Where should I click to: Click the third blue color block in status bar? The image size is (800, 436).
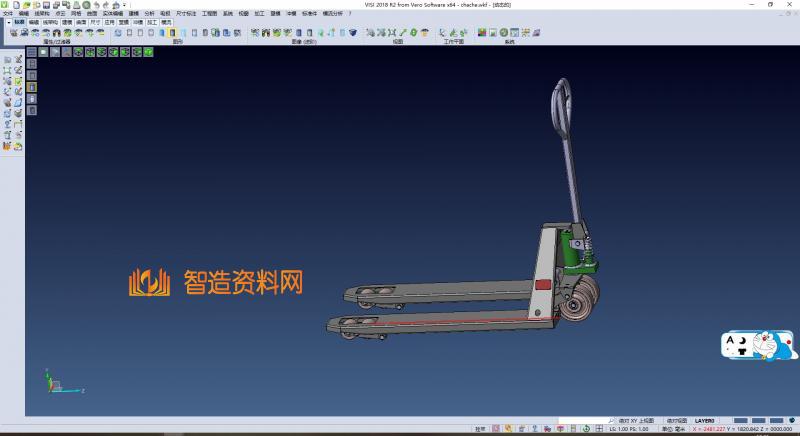click(776, 421)
